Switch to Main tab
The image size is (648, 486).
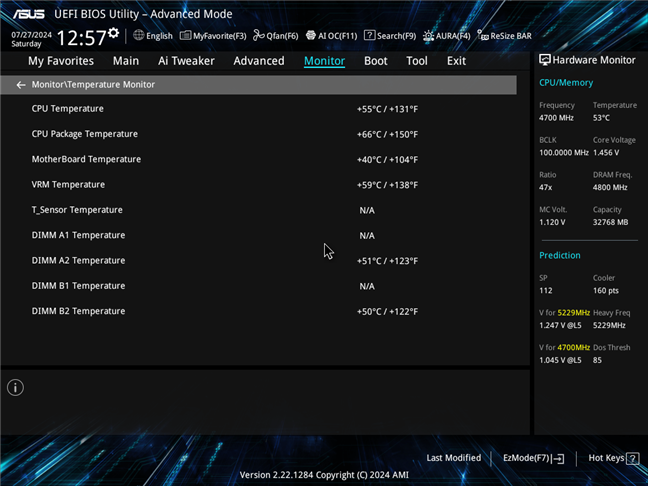coord(126,61)
